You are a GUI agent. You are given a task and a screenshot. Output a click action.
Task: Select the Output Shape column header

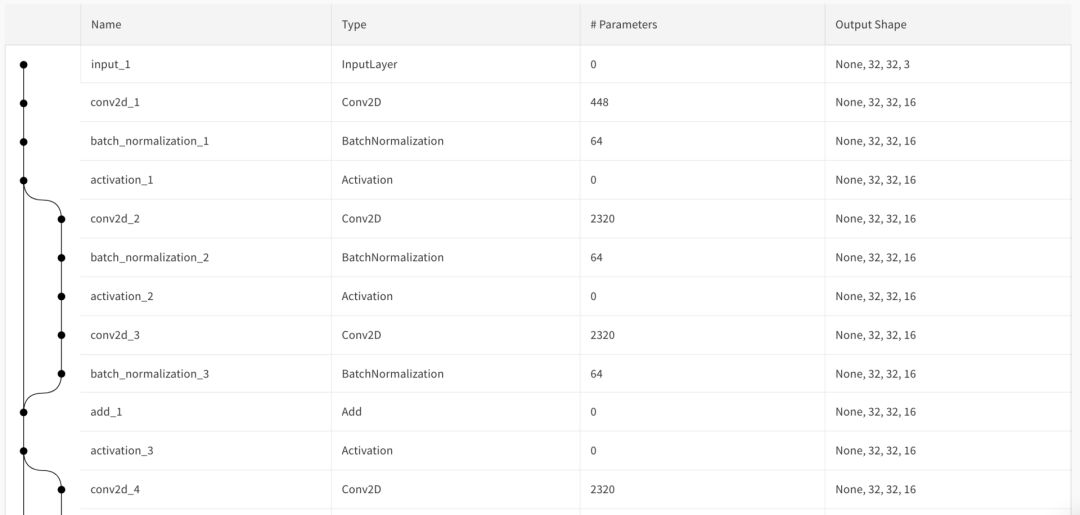(871, 24)
